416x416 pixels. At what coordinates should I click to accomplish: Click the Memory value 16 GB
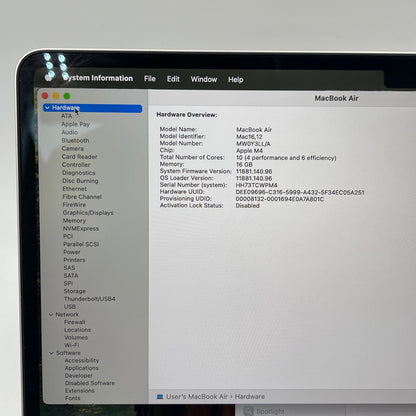244,164
